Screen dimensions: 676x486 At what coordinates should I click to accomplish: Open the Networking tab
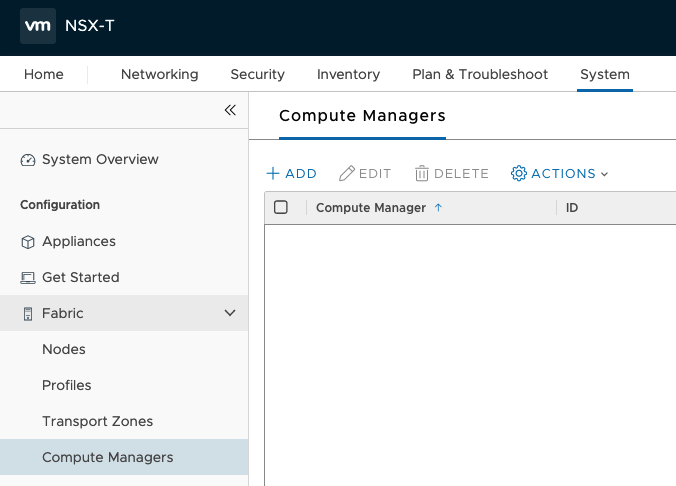click(x=159, y=74)
